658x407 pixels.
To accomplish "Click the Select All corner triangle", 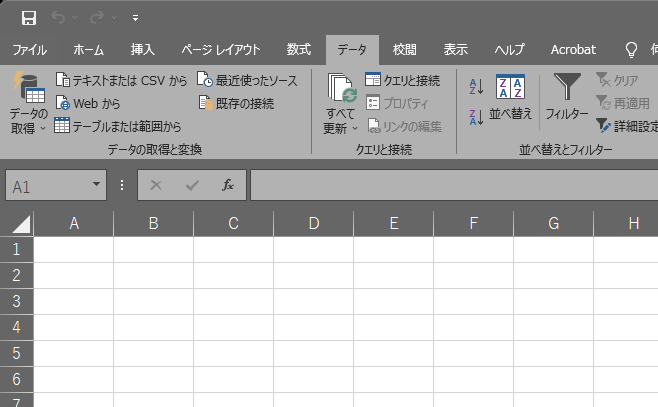I will [x=20, y=224].
